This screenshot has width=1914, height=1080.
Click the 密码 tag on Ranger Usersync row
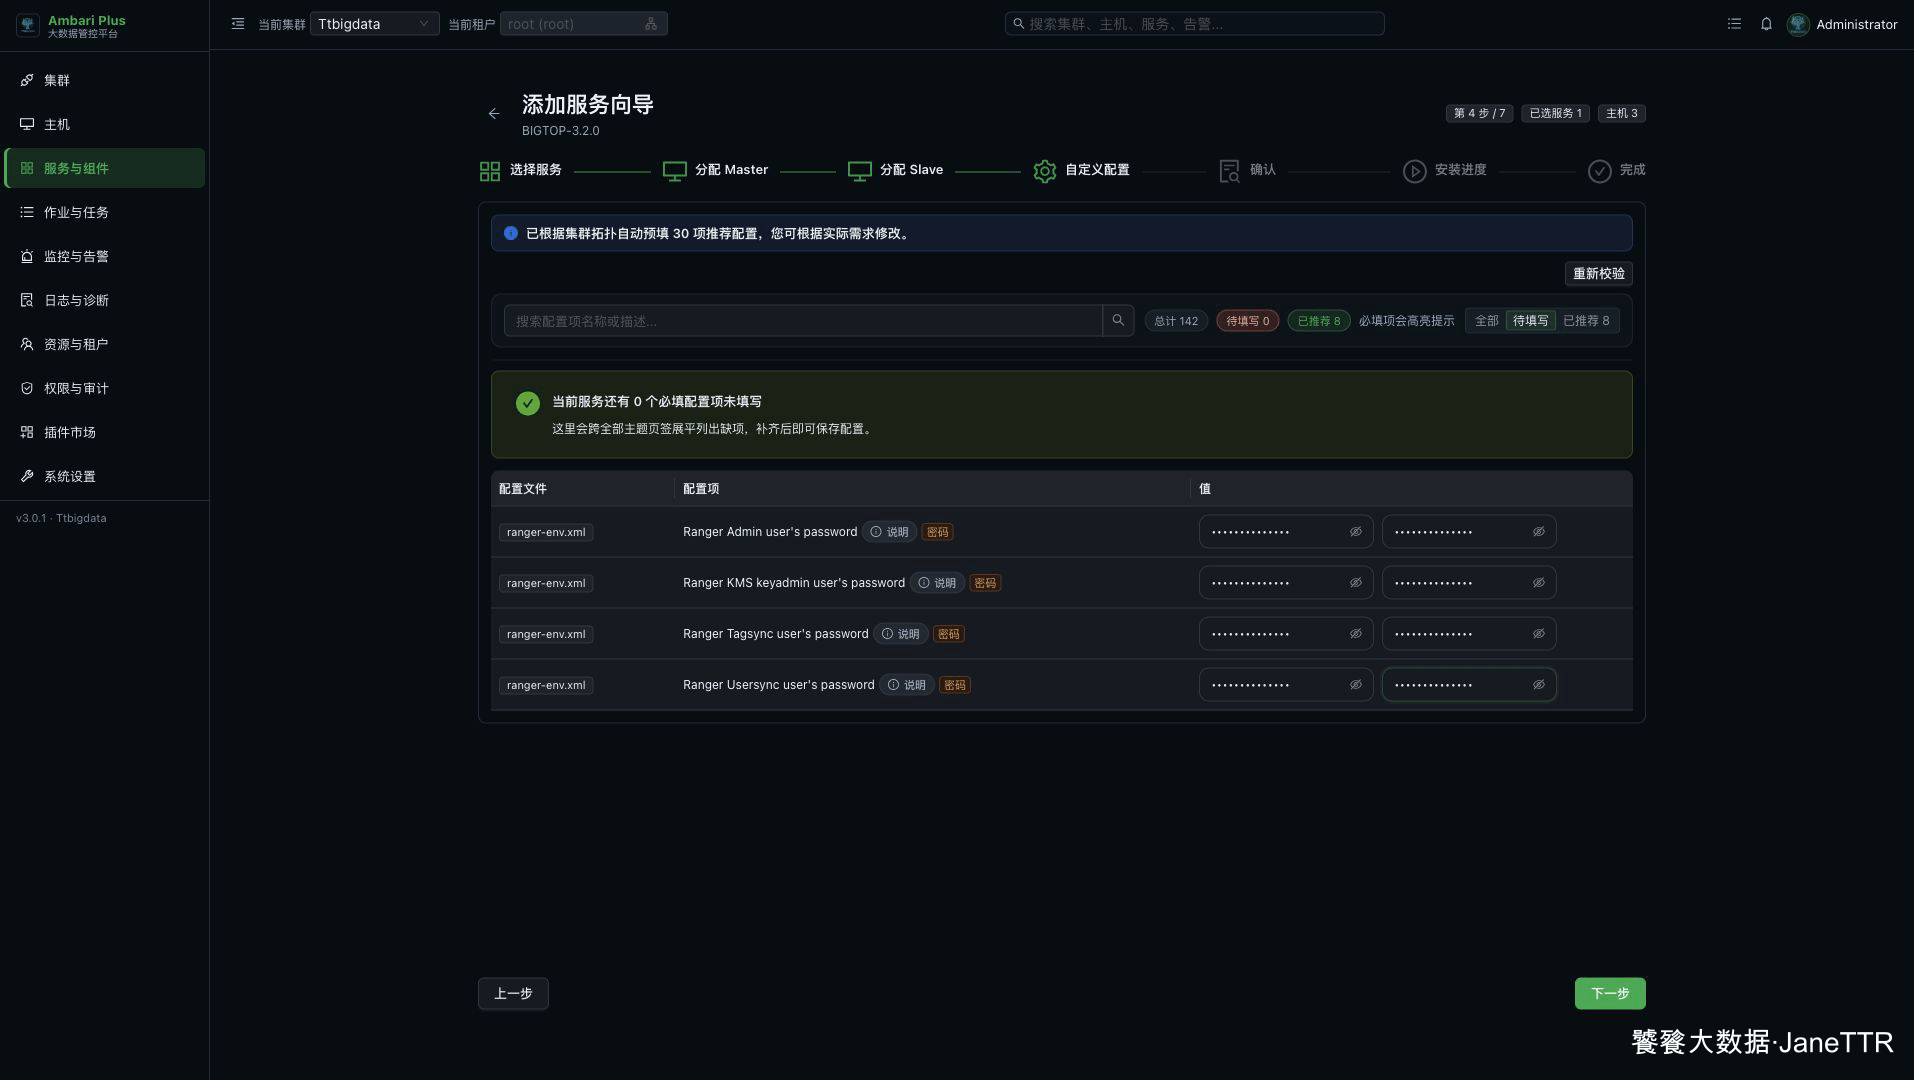click(x=955, y=685)
